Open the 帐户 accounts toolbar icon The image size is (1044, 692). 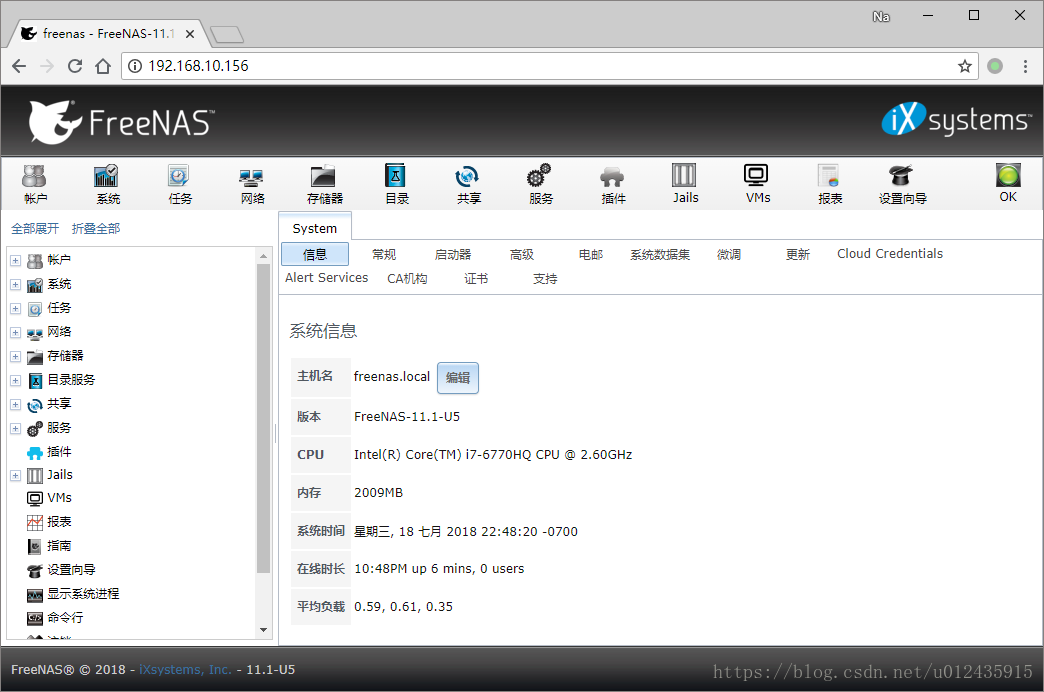pos(35,183)
